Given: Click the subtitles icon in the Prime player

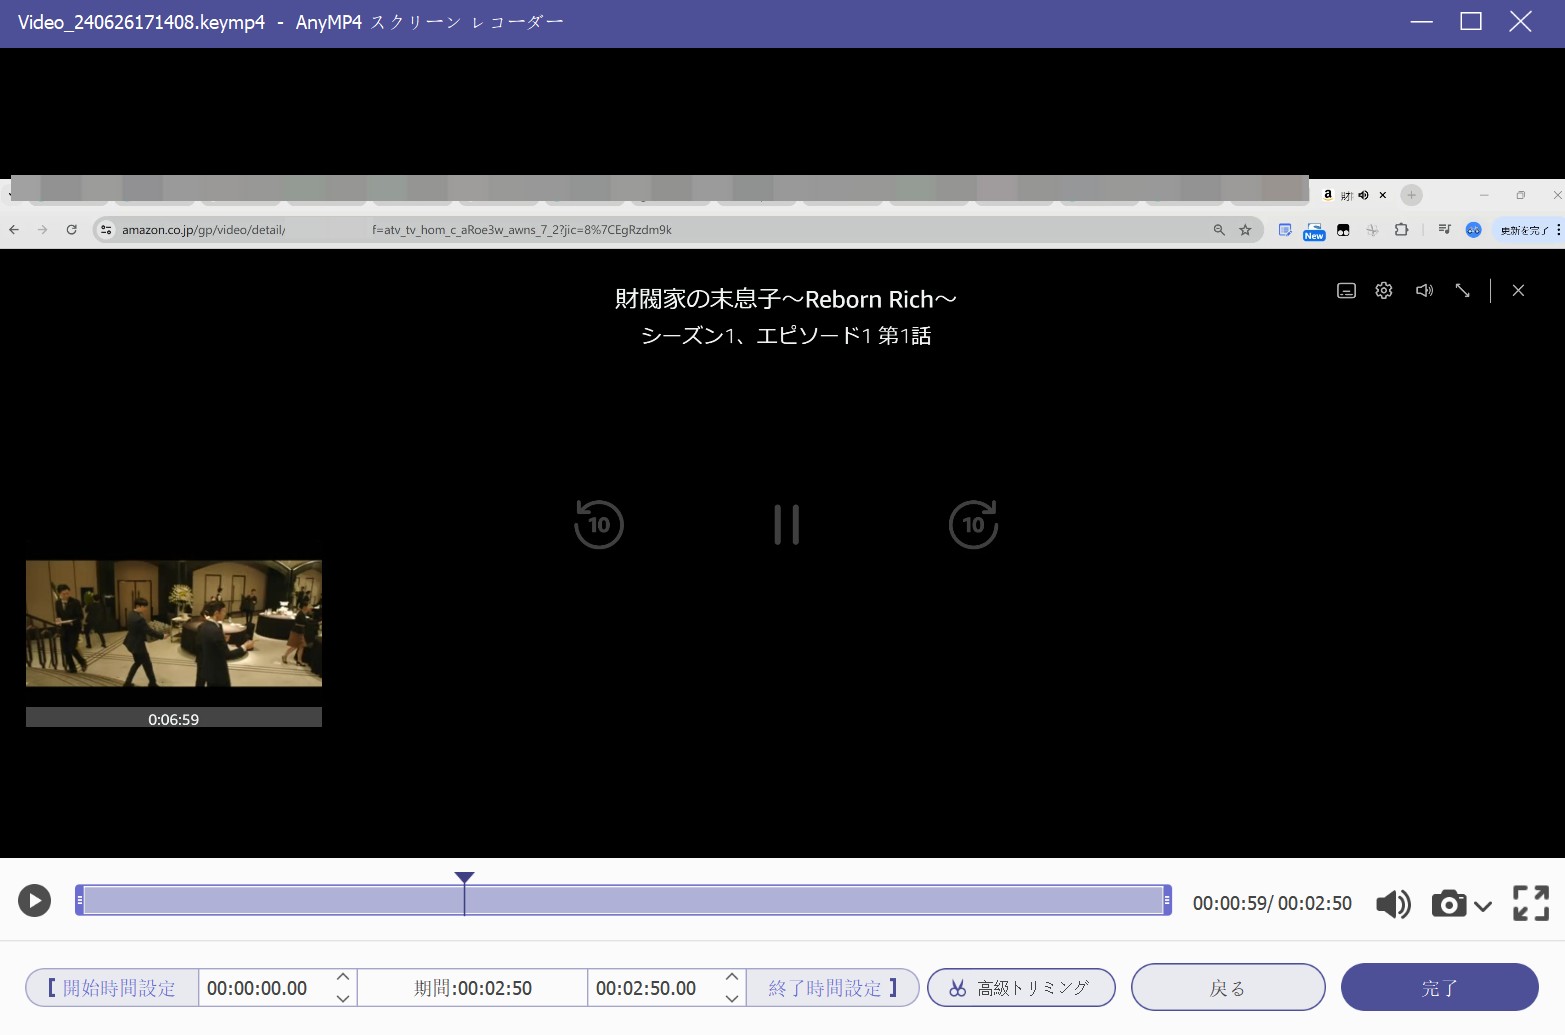Looking at the screenshot, I should click(1346, 290).
